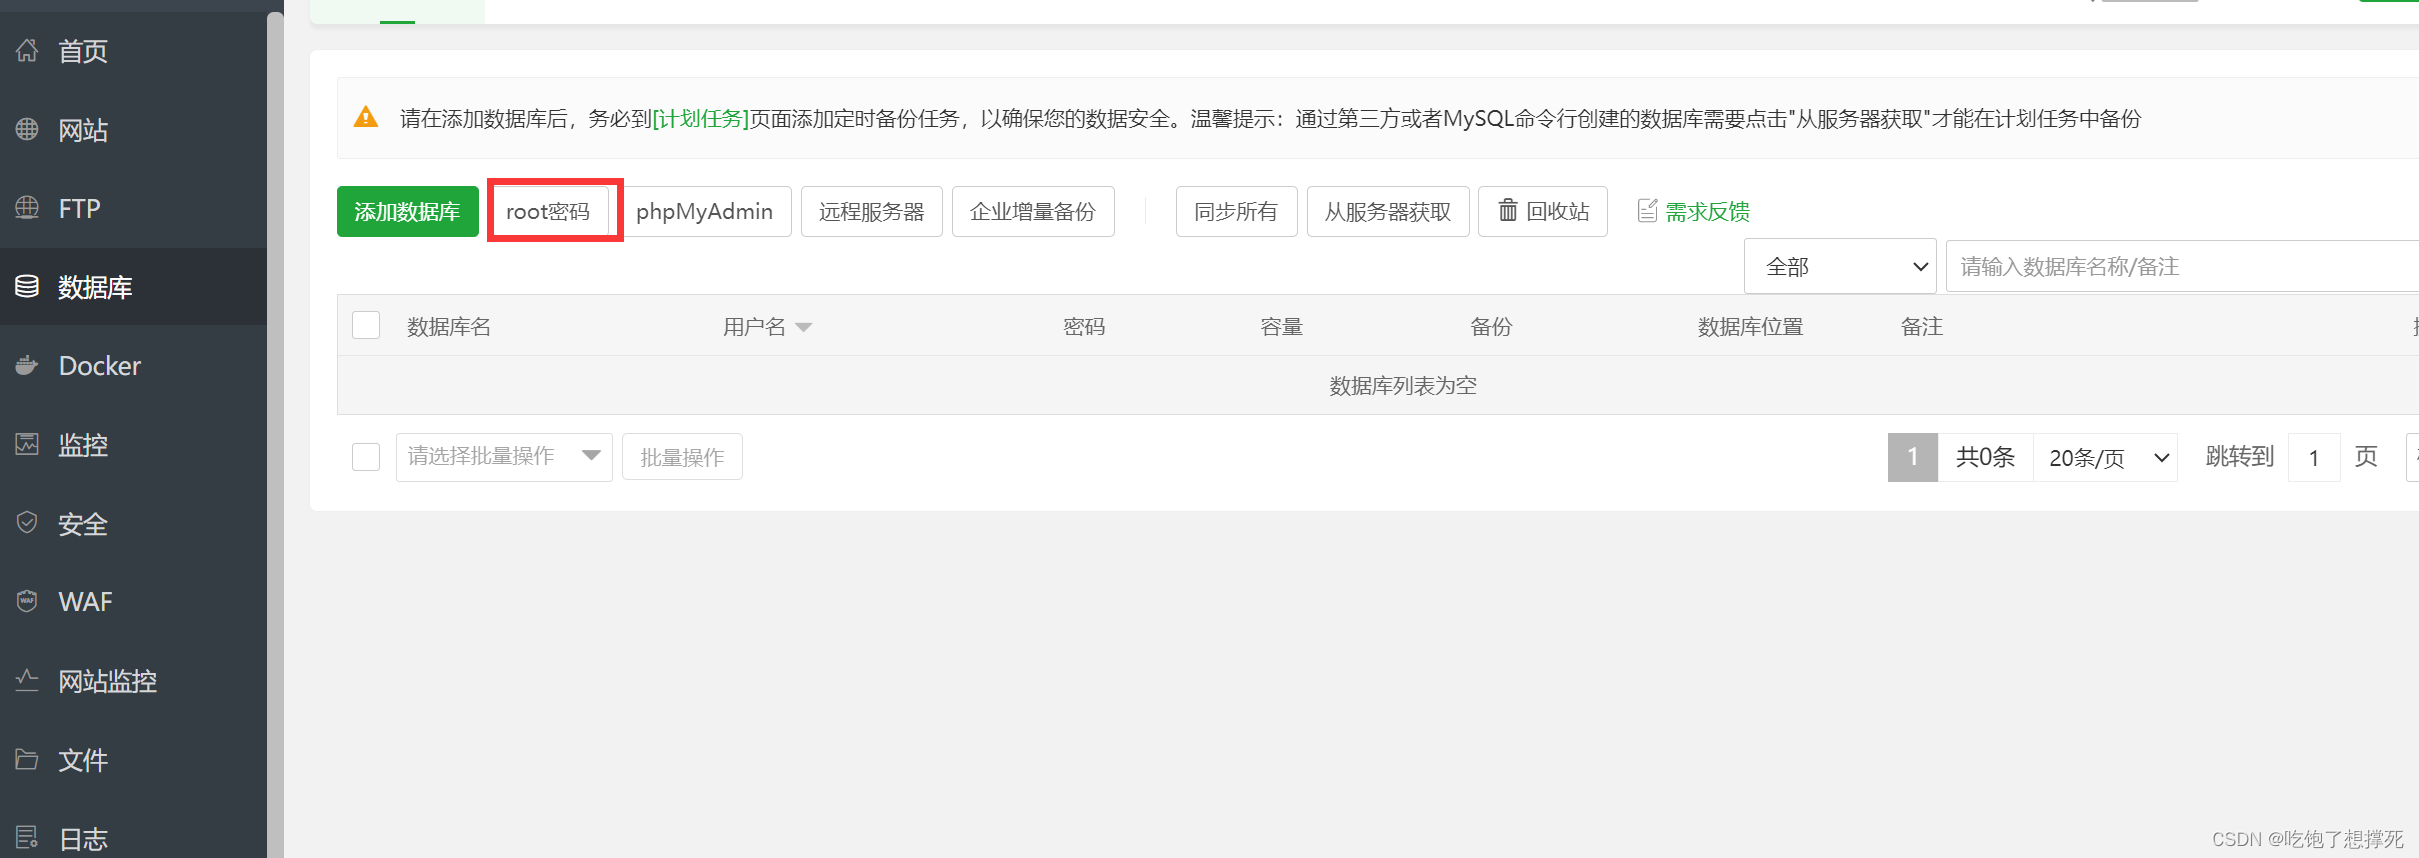This screenshot has height=858, width=2419.
Task: Click the feedback edit icon beside 需求反馈
Action: tap(1647, 211)
